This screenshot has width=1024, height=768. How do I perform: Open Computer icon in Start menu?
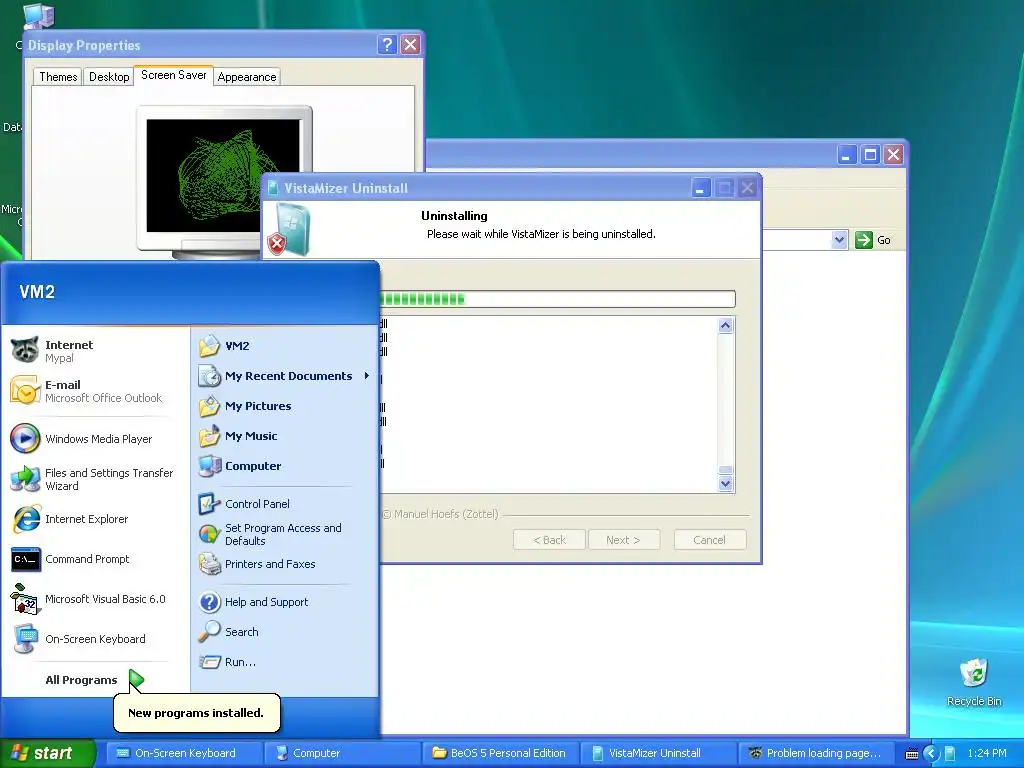point(210,466)
